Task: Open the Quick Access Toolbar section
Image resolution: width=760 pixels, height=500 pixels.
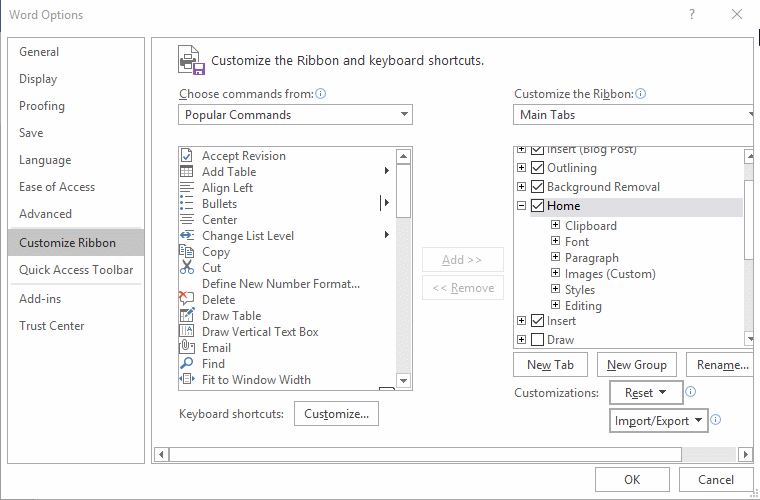Action: point(76,270)
